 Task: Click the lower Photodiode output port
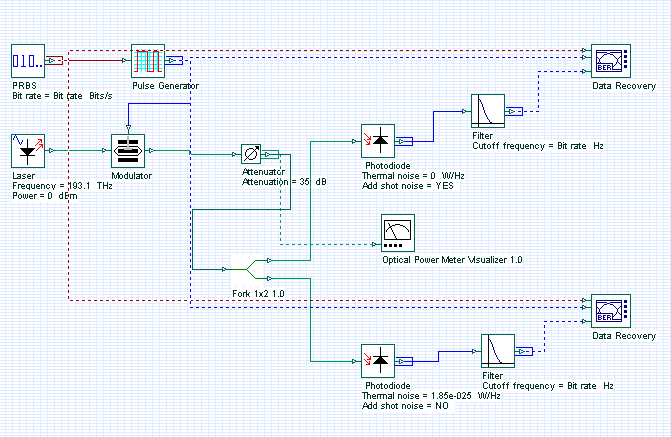click(404, 361)
